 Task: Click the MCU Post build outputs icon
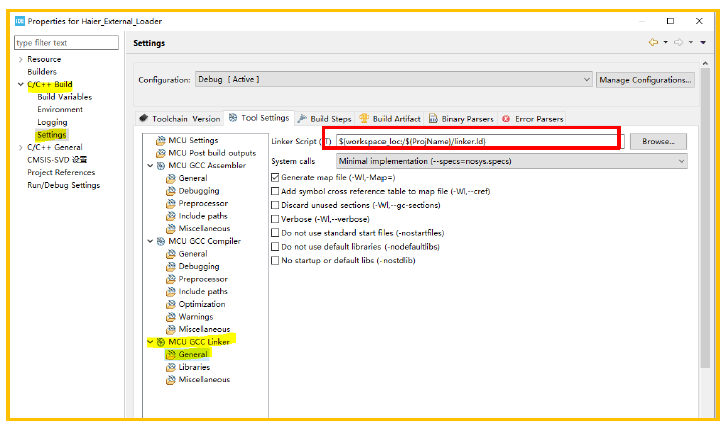pos(160,153)
